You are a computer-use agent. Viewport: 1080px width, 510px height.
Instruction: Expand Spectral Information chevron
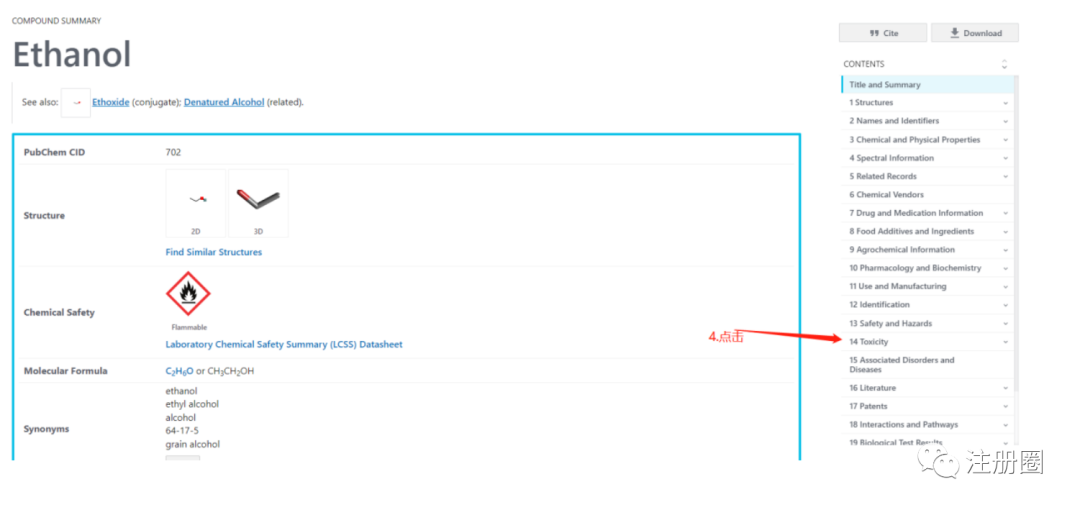click(1006, 159)
